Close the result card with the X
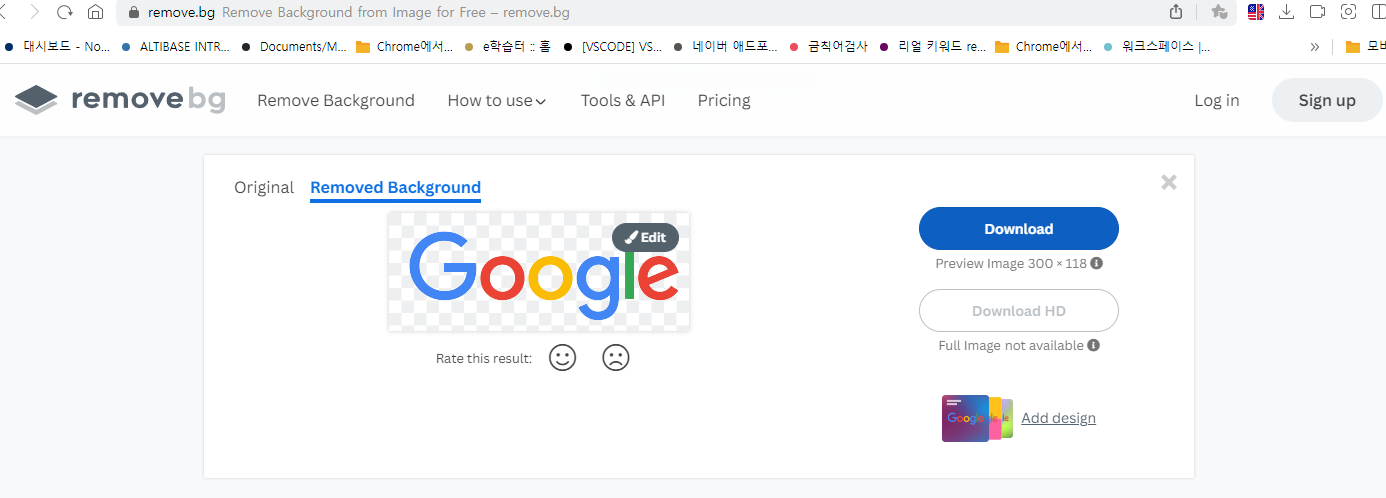1386x498 pixels. tap(1169, 182)
